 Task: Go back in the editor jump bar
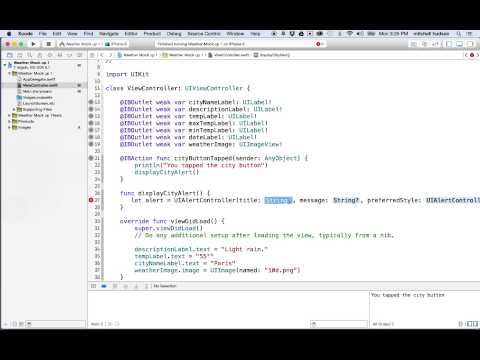point(102,55)
